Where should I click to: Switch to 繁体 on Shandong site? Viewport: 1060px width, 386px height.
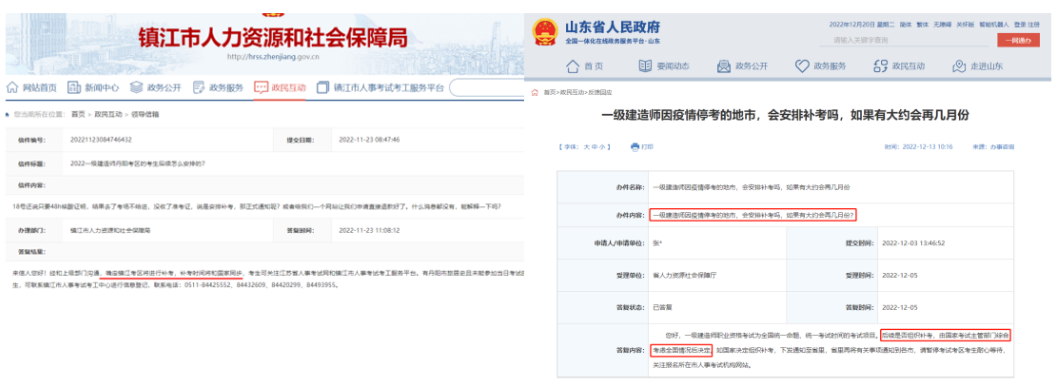coord(922,24)
